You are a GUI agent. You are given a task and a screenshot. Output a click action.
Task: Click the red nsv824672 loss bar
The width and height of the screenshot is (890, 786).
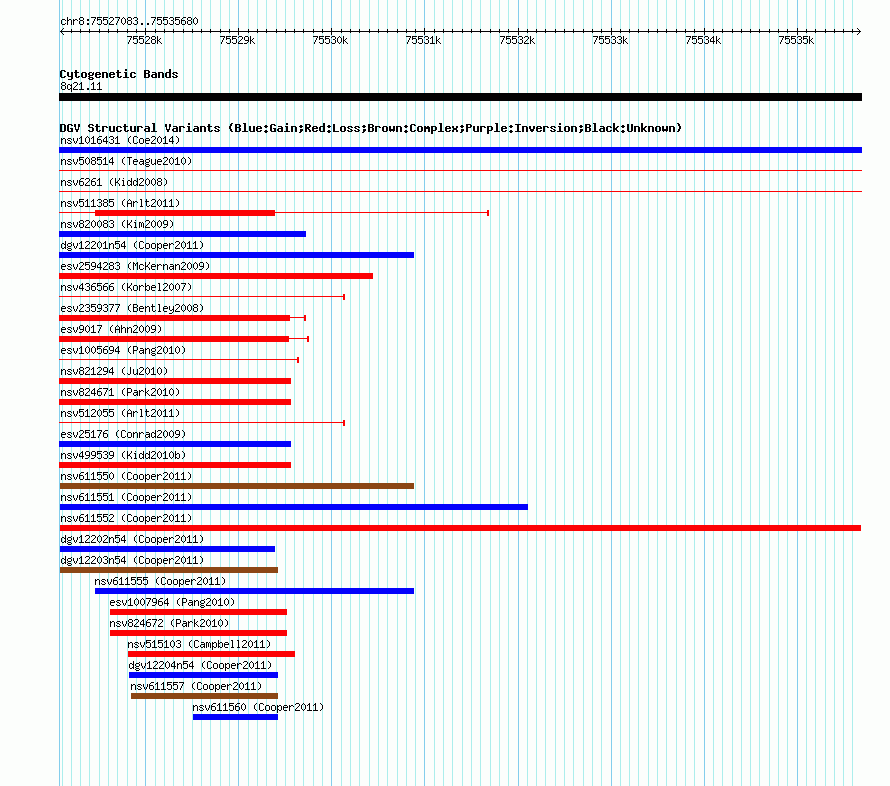[x=198, y=633]
